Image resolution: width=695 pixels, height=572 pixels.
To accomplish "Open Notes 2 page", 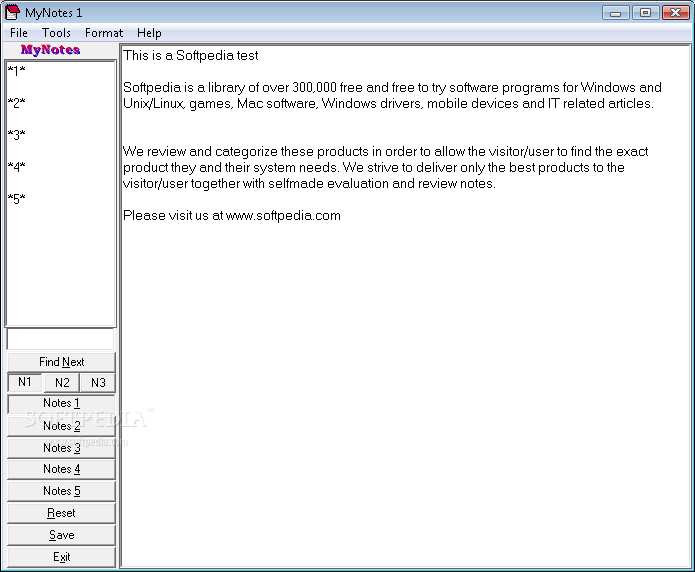I will click(61, 426).
